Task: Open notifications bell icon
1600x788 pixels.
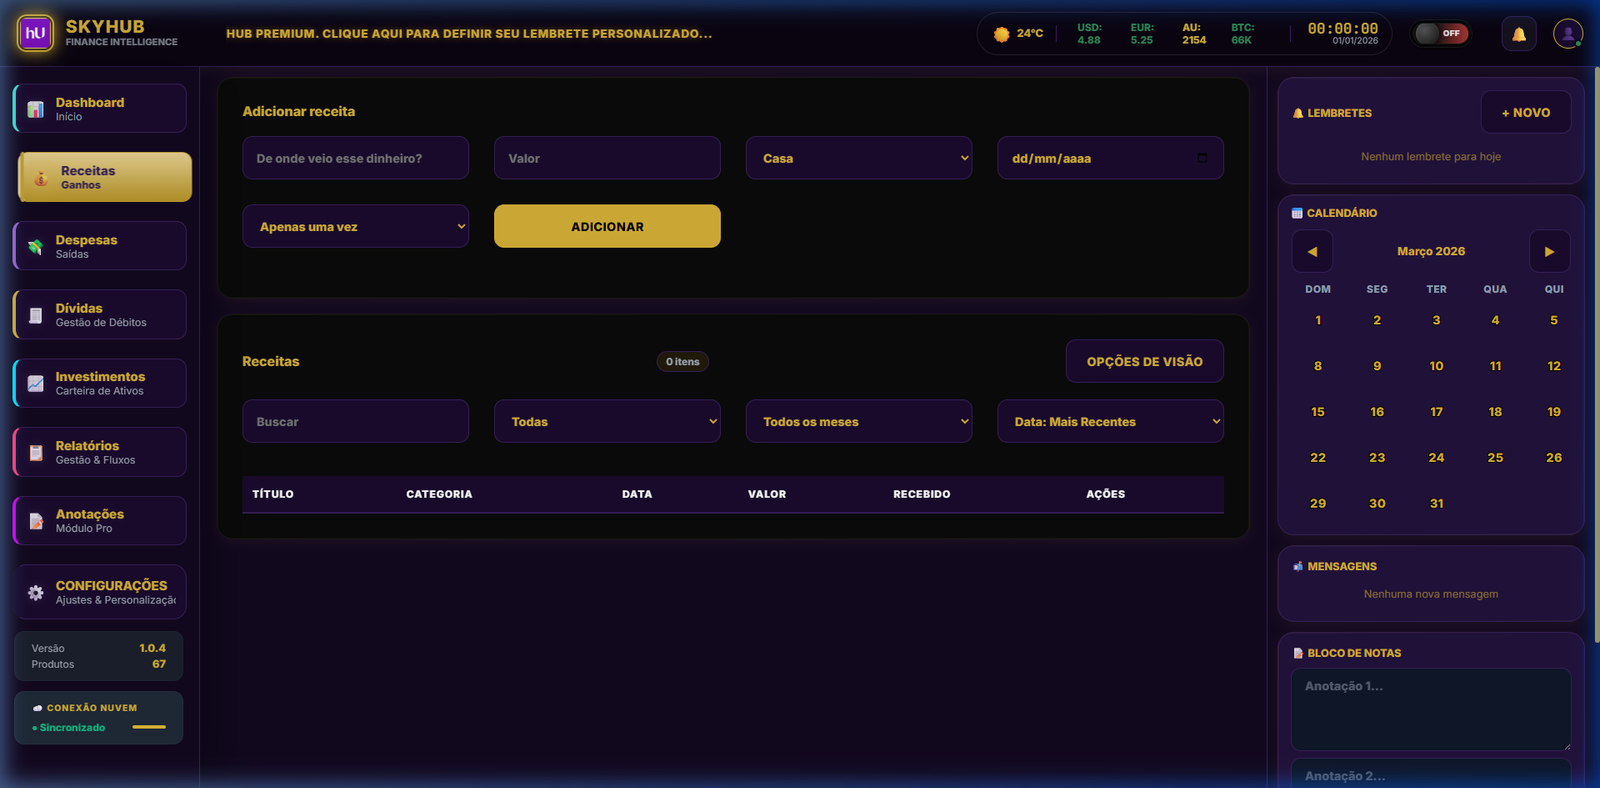Action: point(1518,34)
